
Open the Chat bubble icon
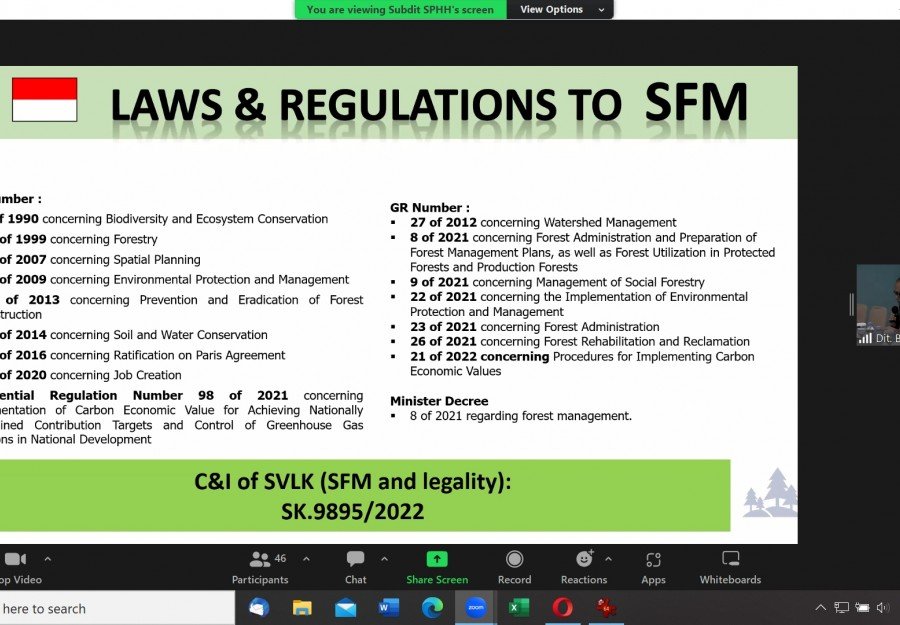tap(355, 559)
